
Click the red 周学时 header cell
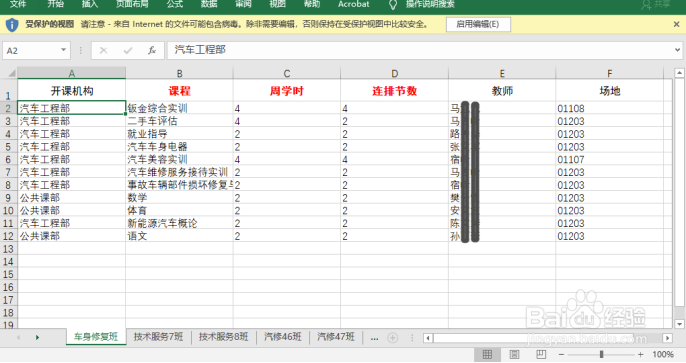[x=287, y=91]
